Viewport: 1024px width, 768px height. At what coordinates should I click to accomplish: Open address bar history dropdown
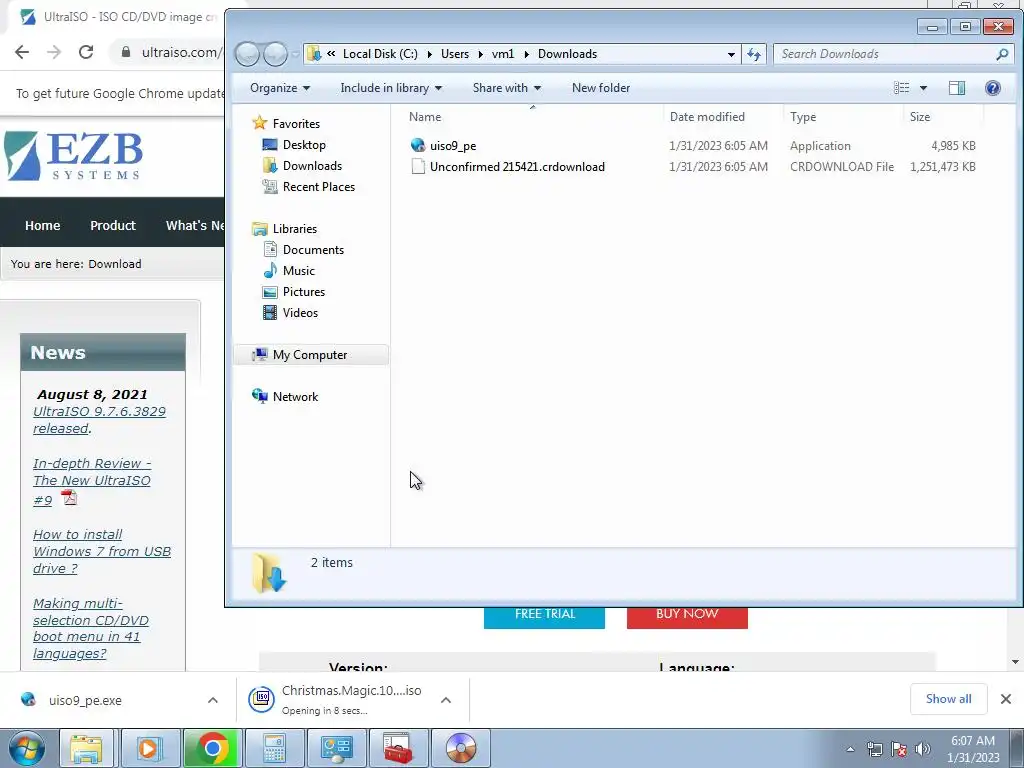tap(731, 54)
